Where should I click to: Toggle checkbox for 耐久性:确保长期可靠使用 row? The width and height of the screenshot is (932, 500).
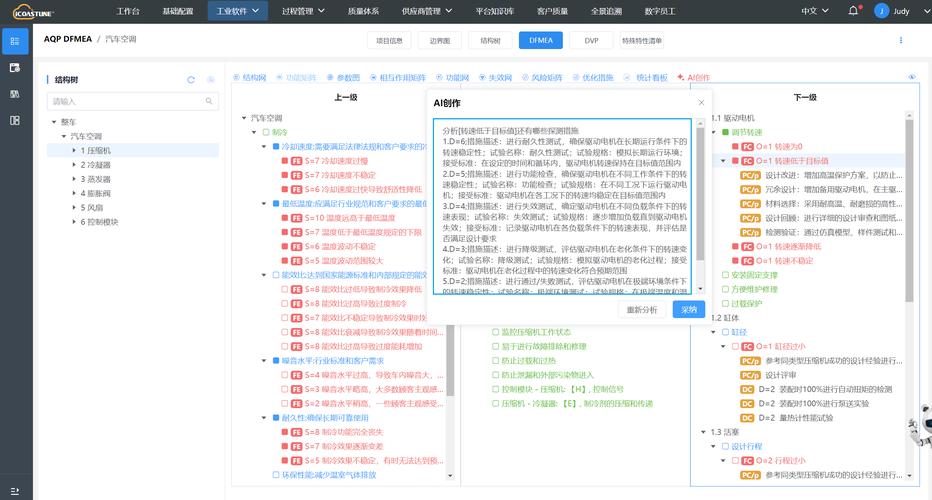coord(276,418)
